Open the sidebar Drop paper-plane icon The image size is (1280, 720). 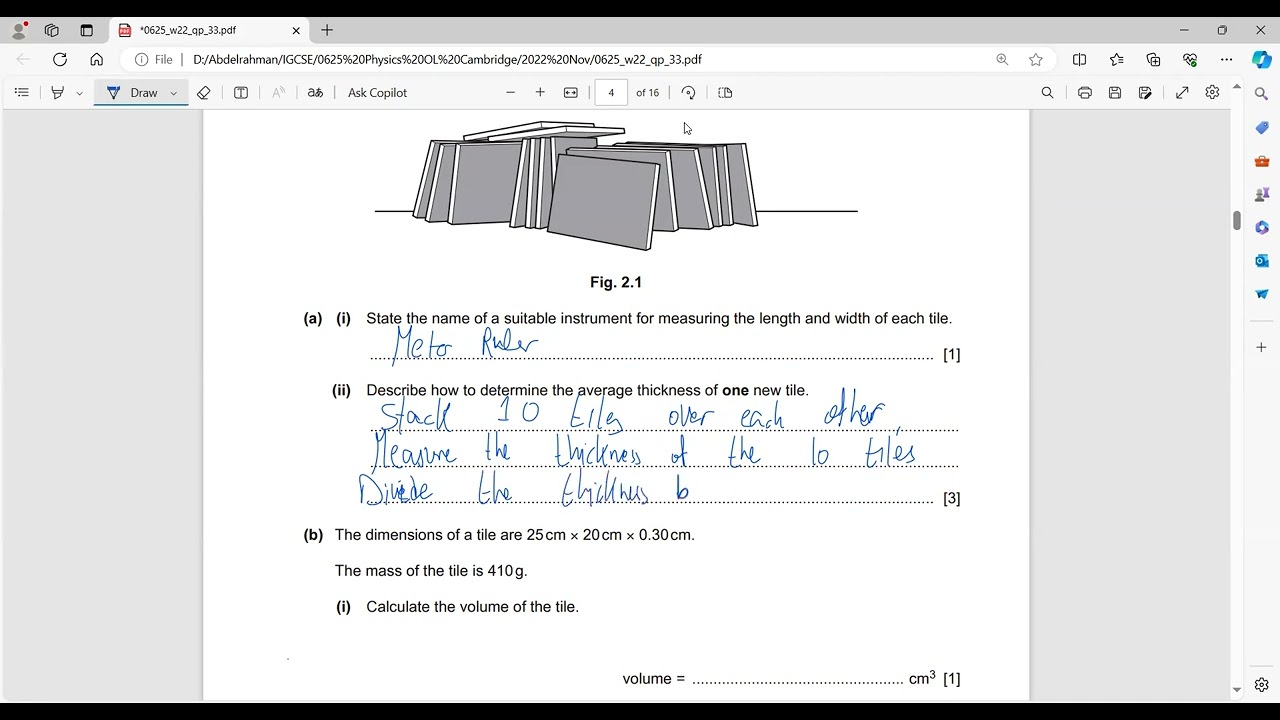pyautogui.click(x=1261, y=294)
